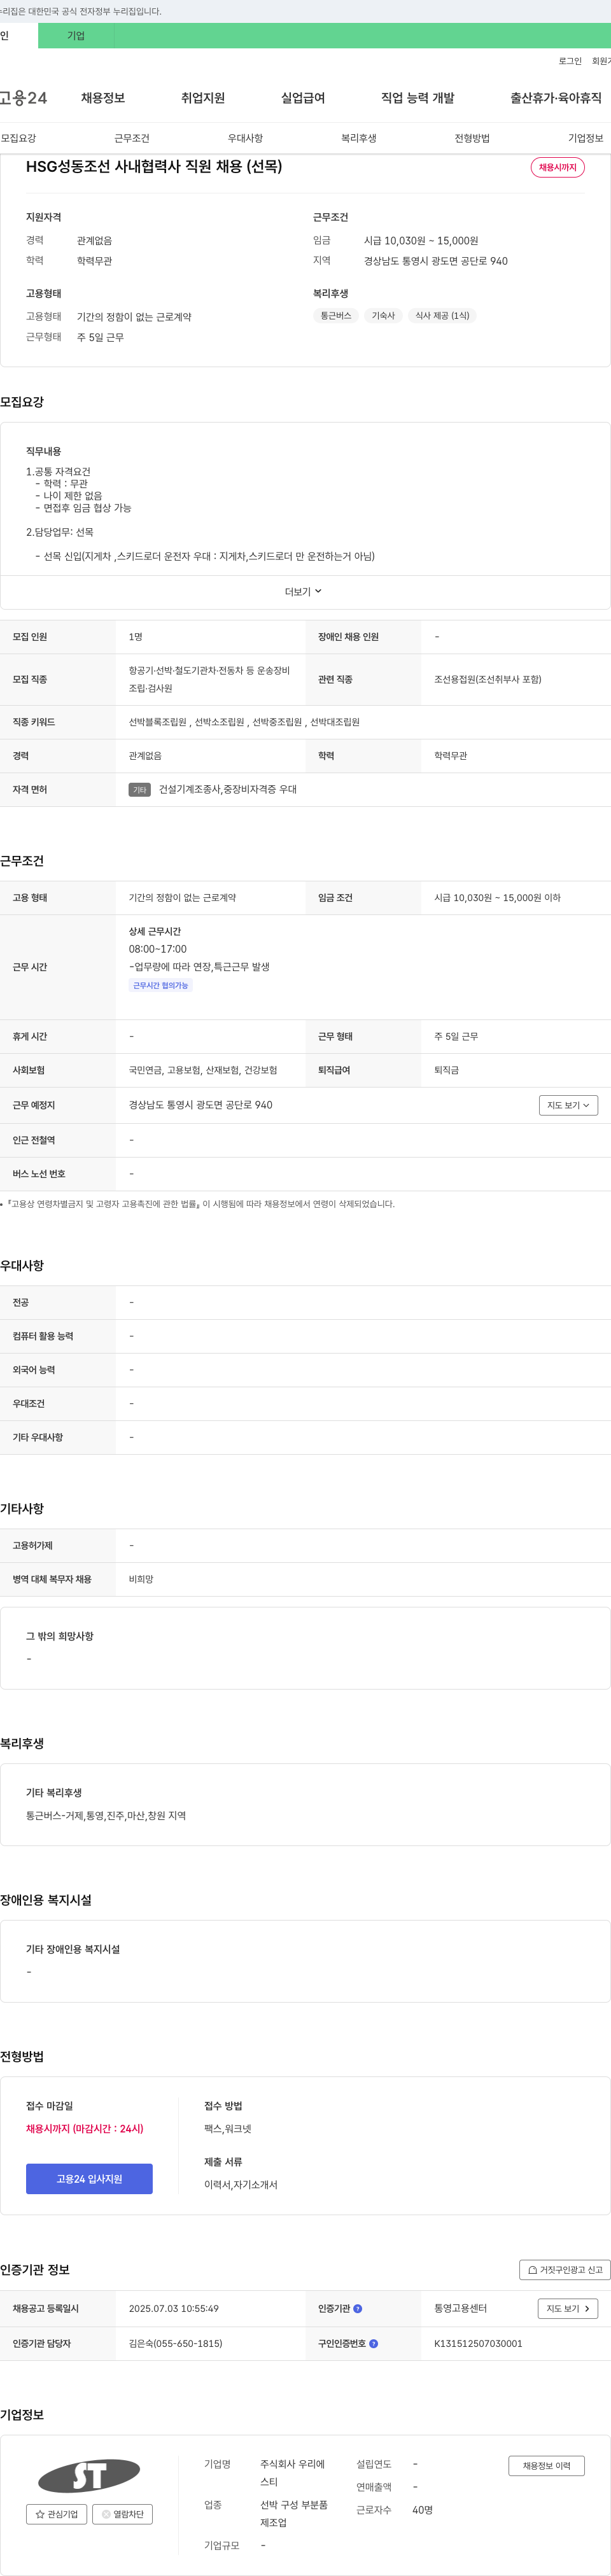Click related job 조선용접원(조선취부사 포함)
This screenshot has width=611, height=2576.
pos(488,679)
